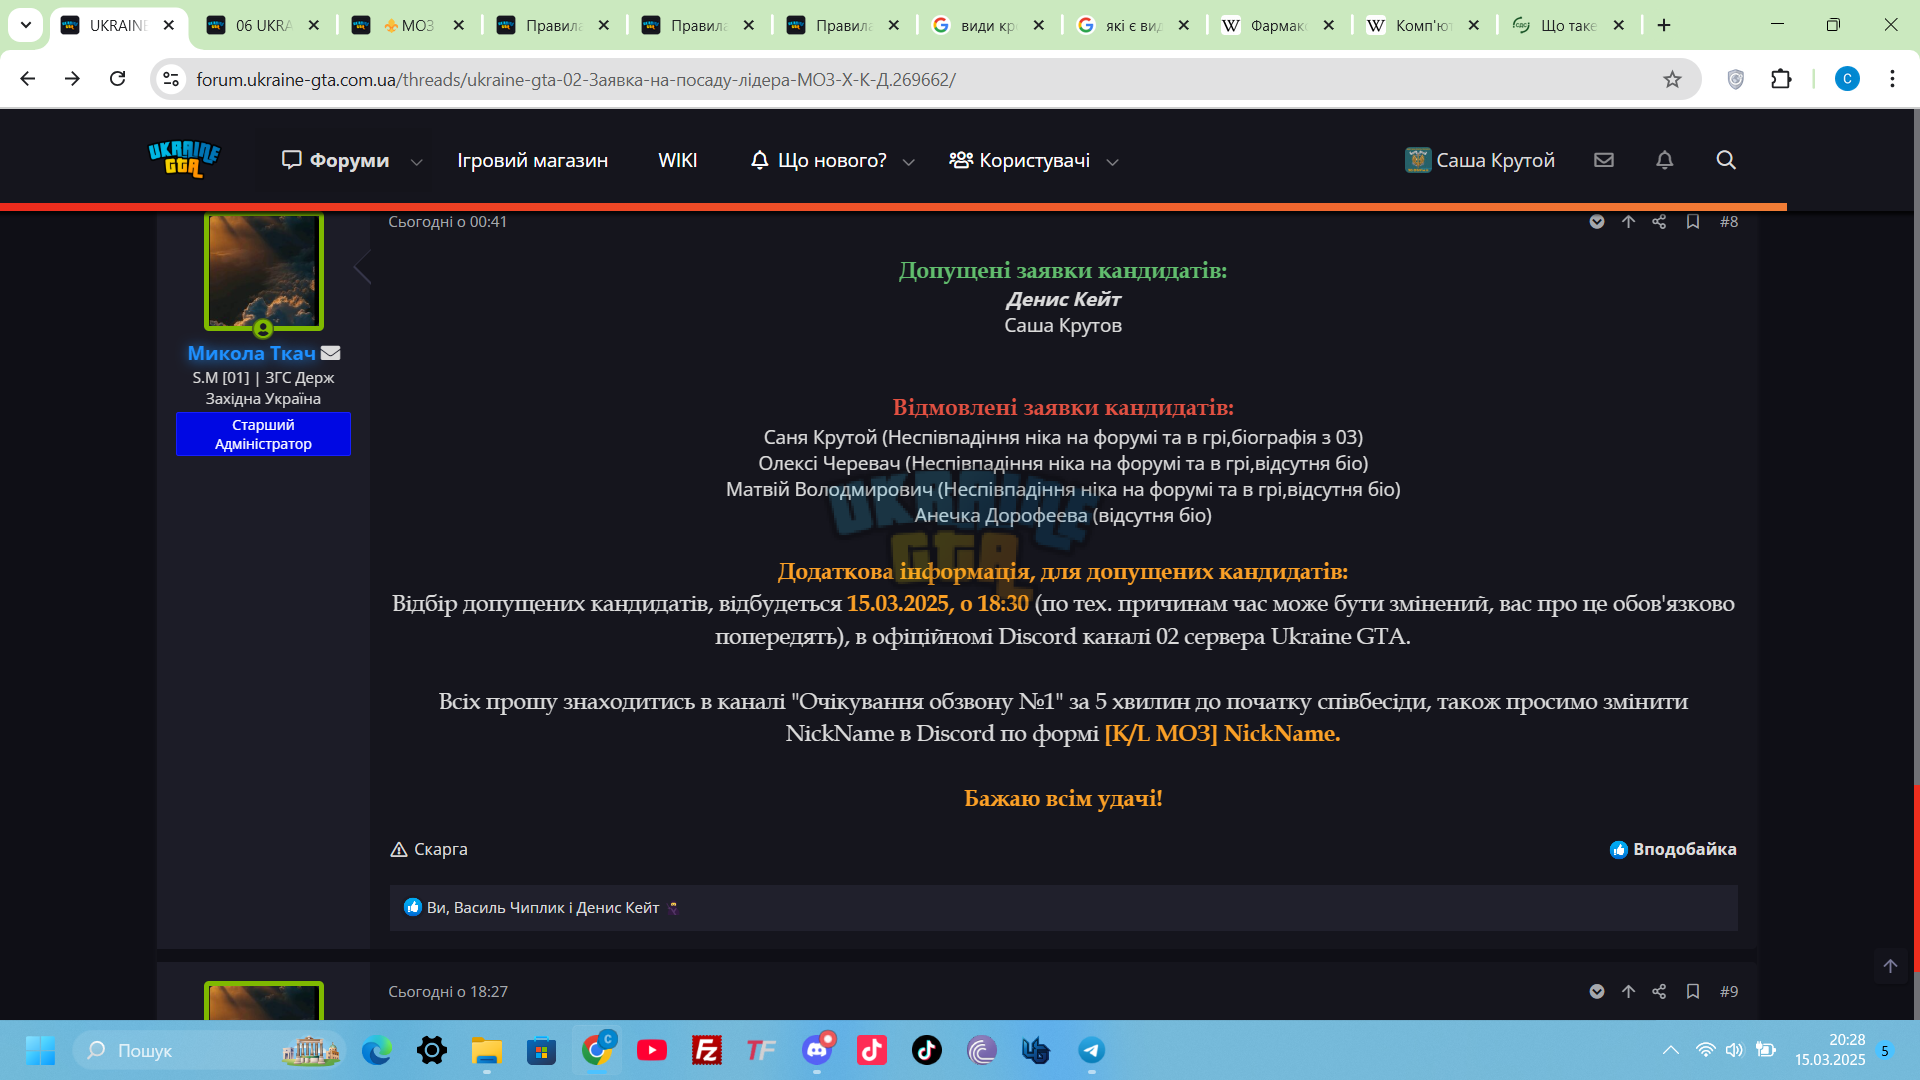Open Ігровий магазин menu item
This screenshot has width=1920, height=1080.
pos(532,160)
